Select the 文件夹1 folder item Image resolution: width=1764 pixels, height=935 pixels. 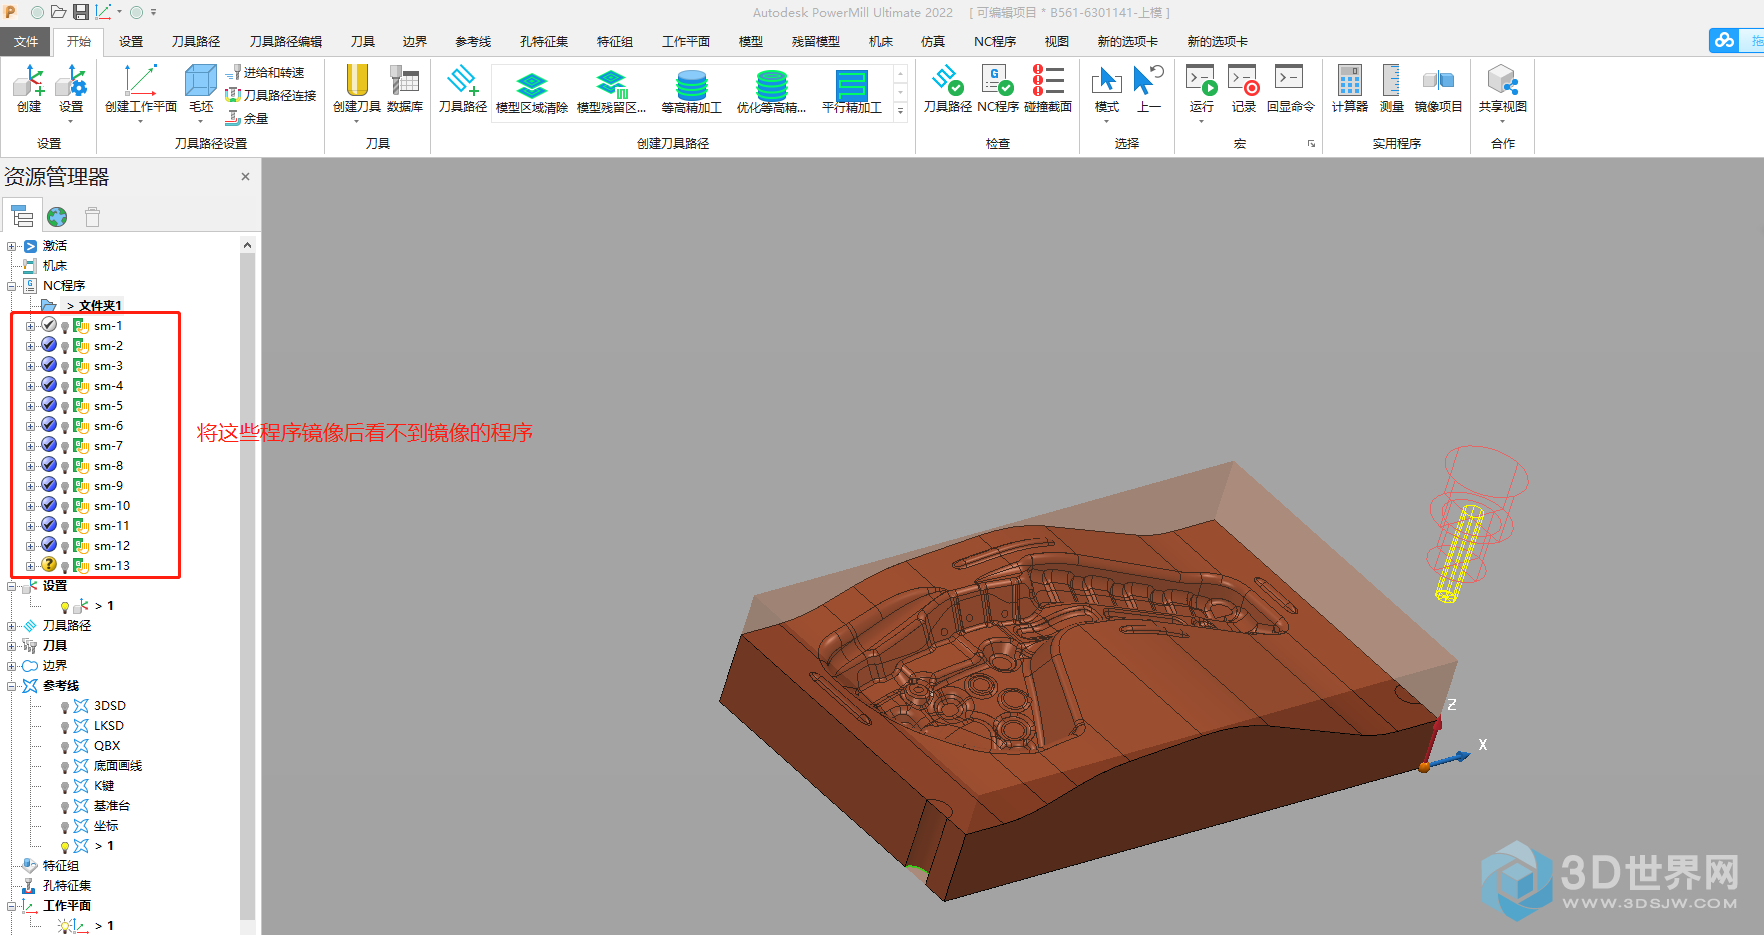(100, 306)
